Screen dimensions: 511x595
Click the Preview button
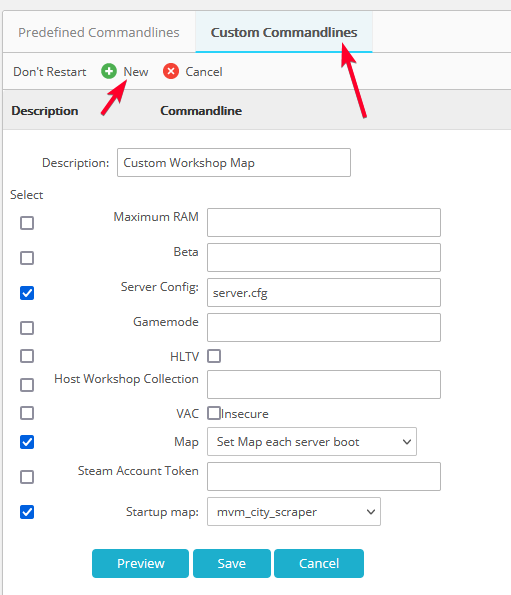coord(140,564)
